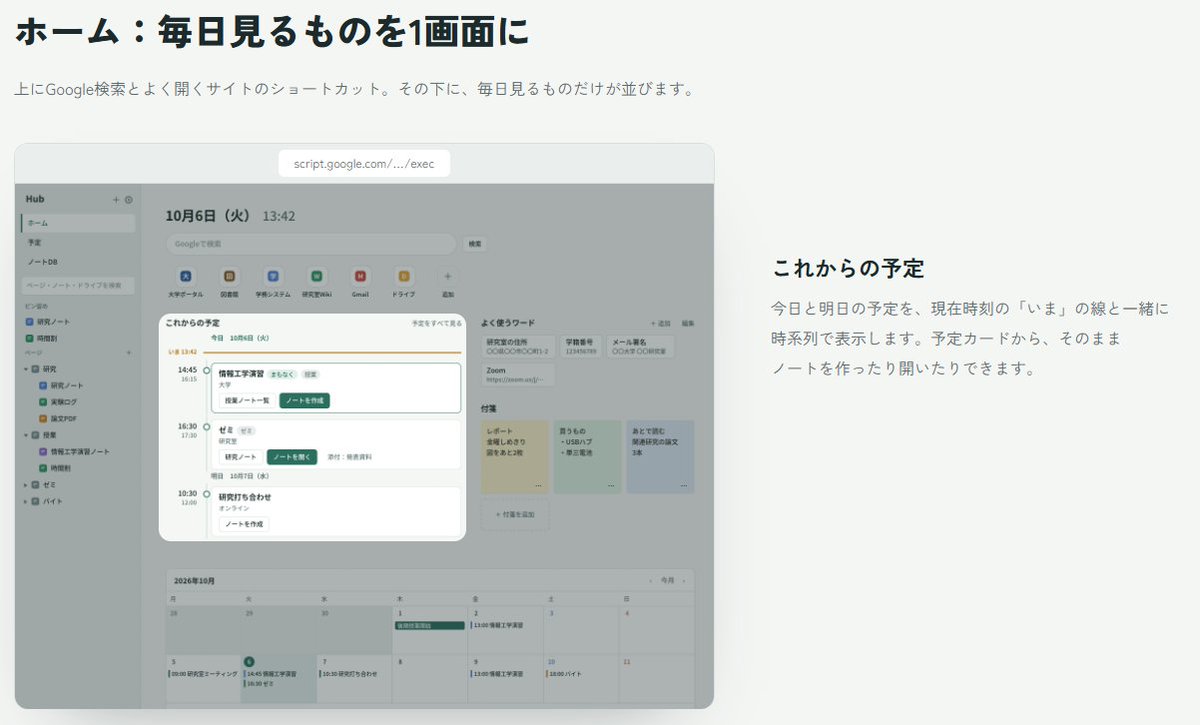1200x725 pixels.
Task: Select the yellow レポート sticky note
Action: [515, 456]
